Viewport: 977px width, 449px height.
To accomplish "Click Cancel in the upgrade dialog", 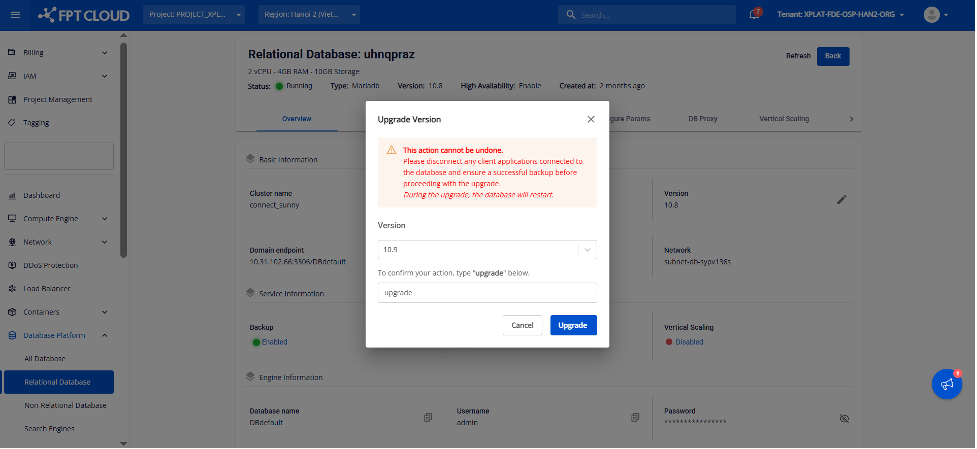I will (522, 325).
